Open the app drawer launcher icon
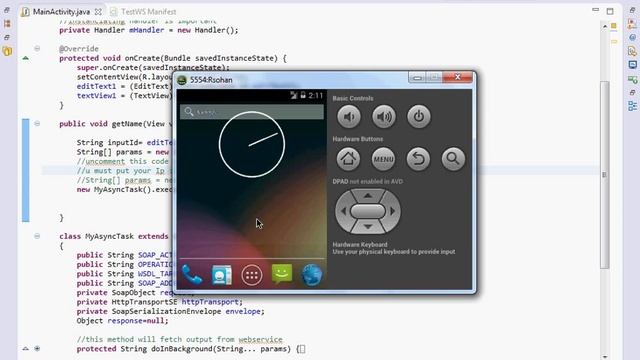This screenshot has height=360, width=640. click(252, 275)
